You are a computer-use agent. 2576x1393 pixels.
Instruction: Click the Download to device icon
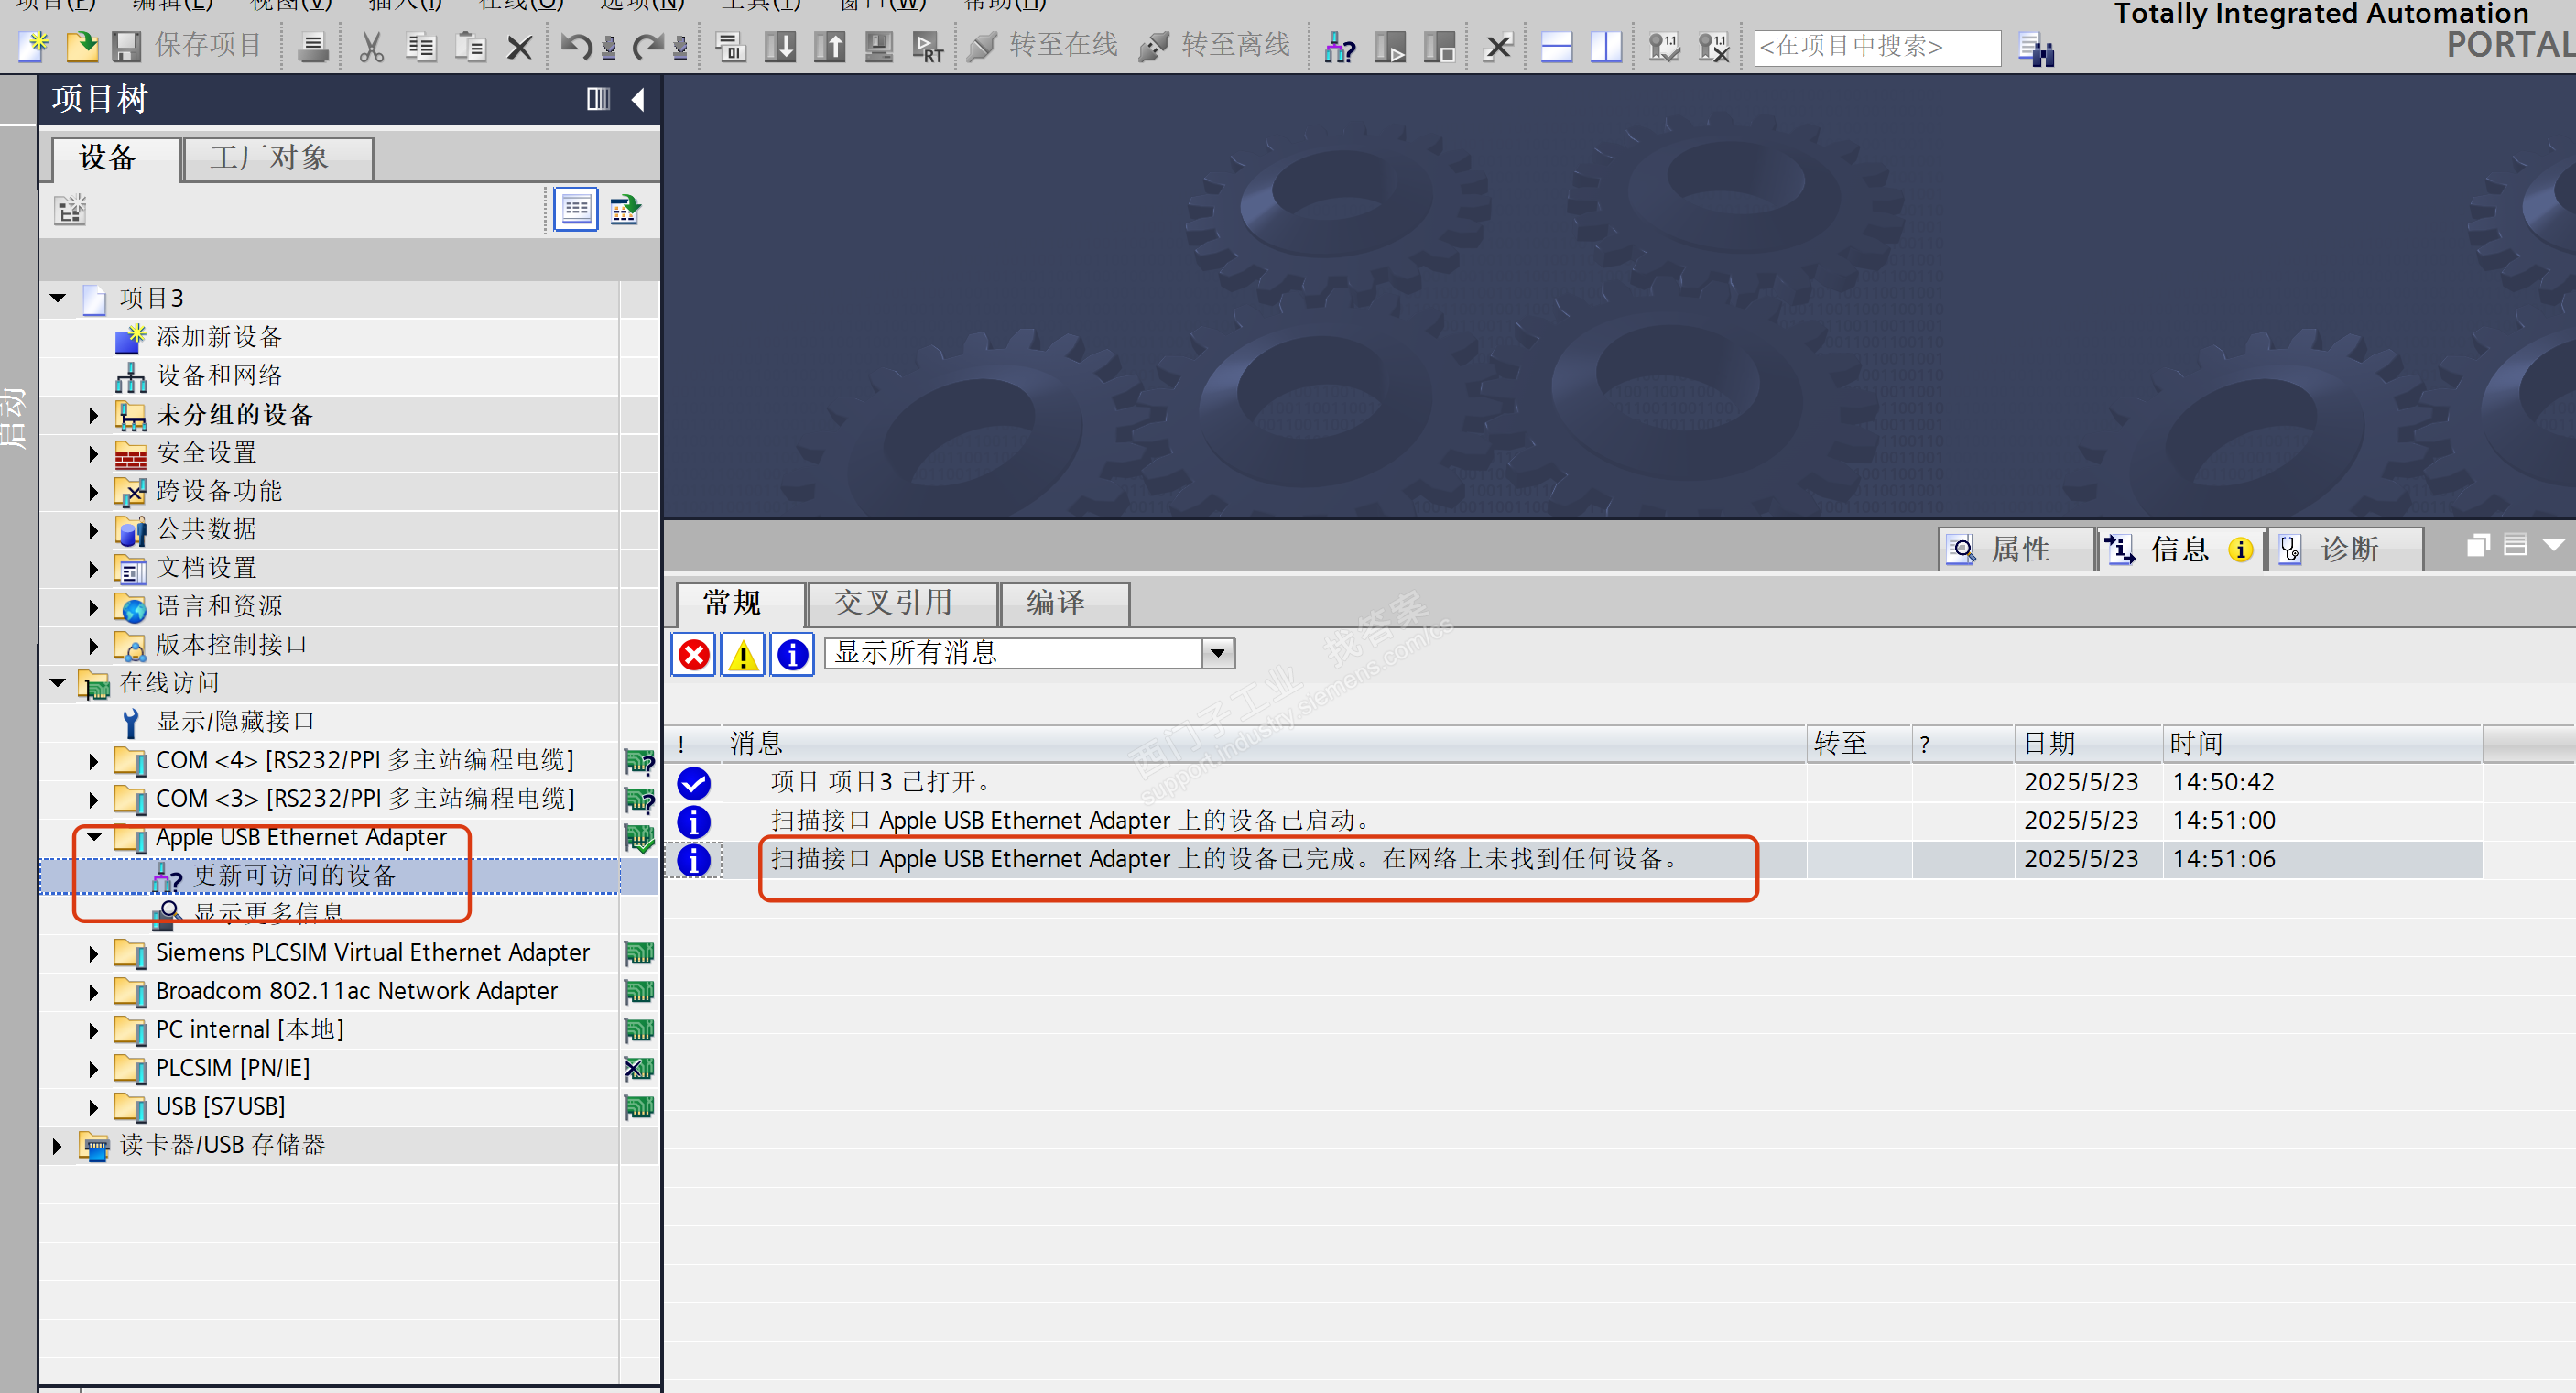point(780,46)
